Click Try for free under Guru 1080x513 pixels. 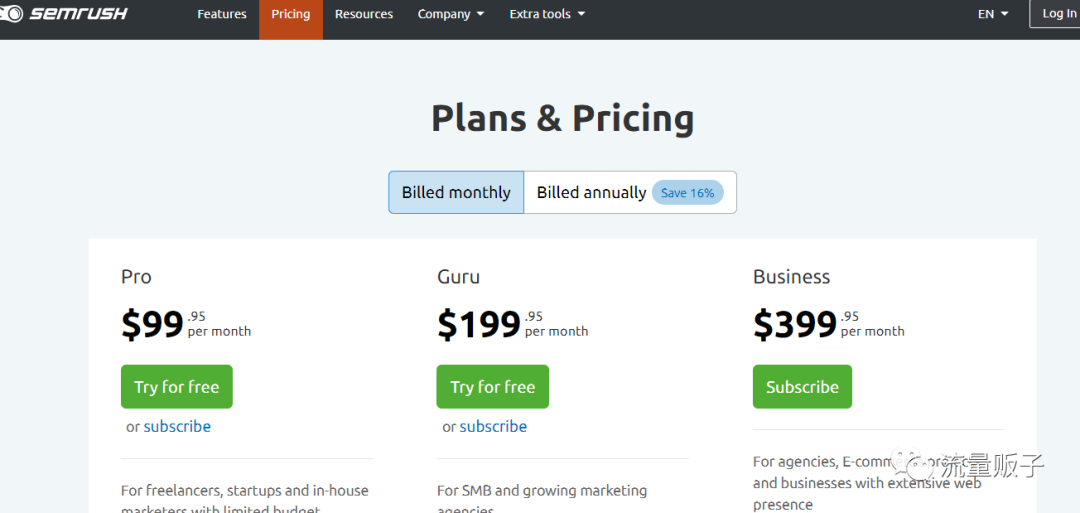click(492, 387)
